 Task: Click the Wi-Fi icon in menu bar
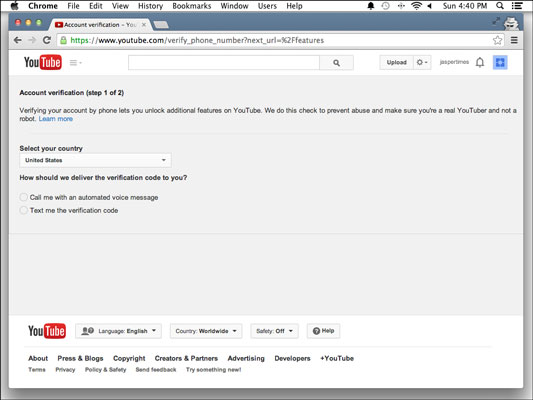coord(416,6)
